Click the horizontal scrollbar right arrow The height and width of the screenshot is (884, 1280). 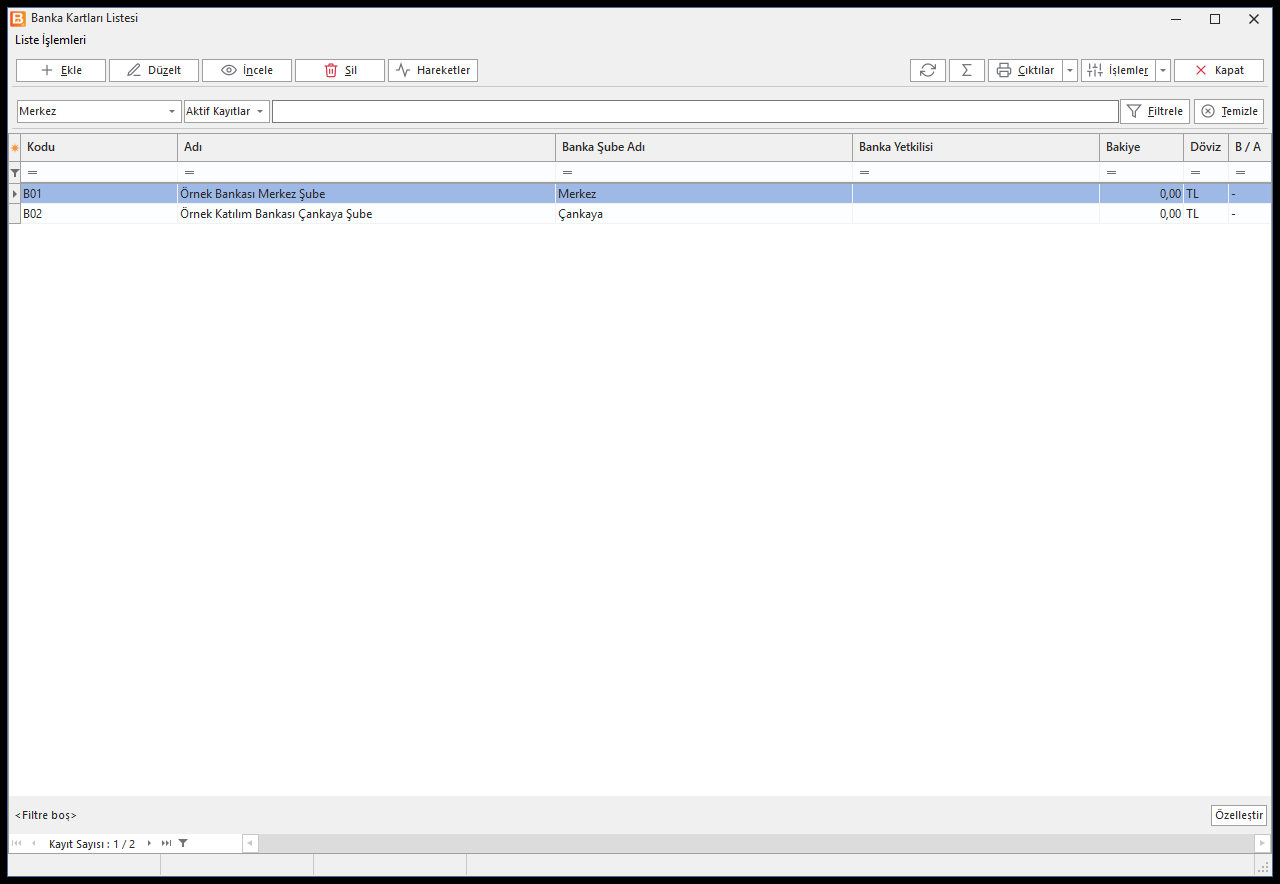(x=1263, y=843)
